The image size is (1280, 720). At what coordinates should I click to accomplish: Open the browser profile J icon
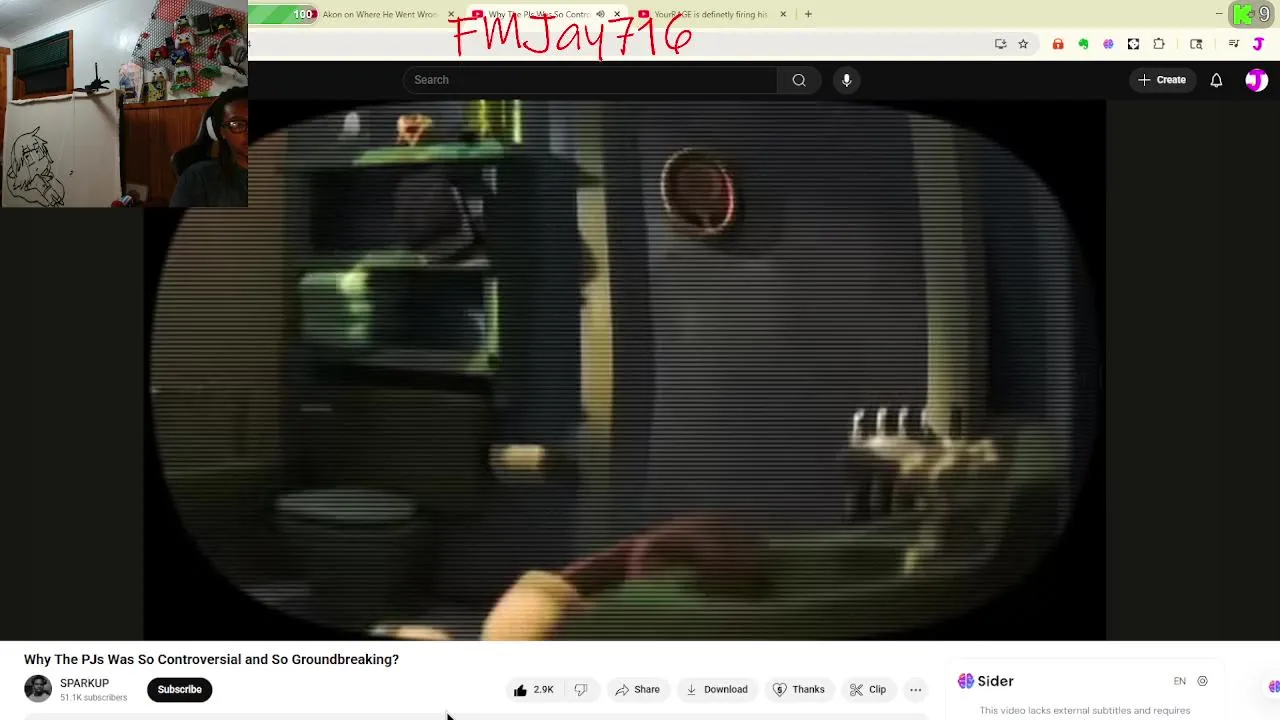(x=1258, y=44)
